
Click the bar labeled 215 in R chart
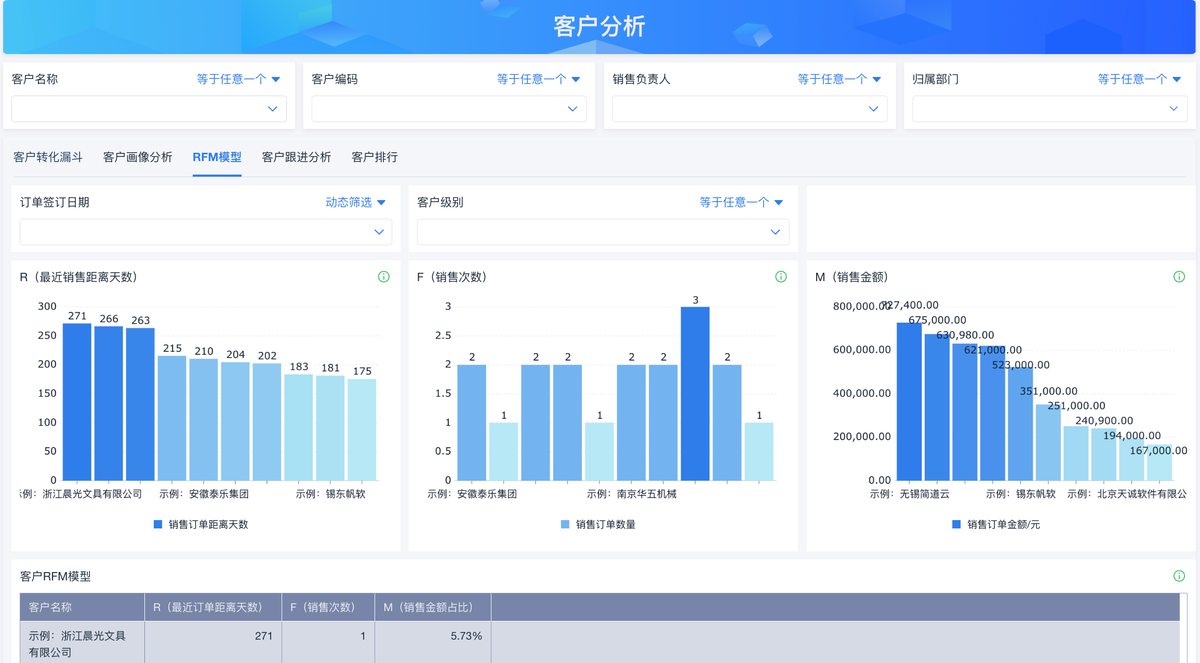click(172, 419)
